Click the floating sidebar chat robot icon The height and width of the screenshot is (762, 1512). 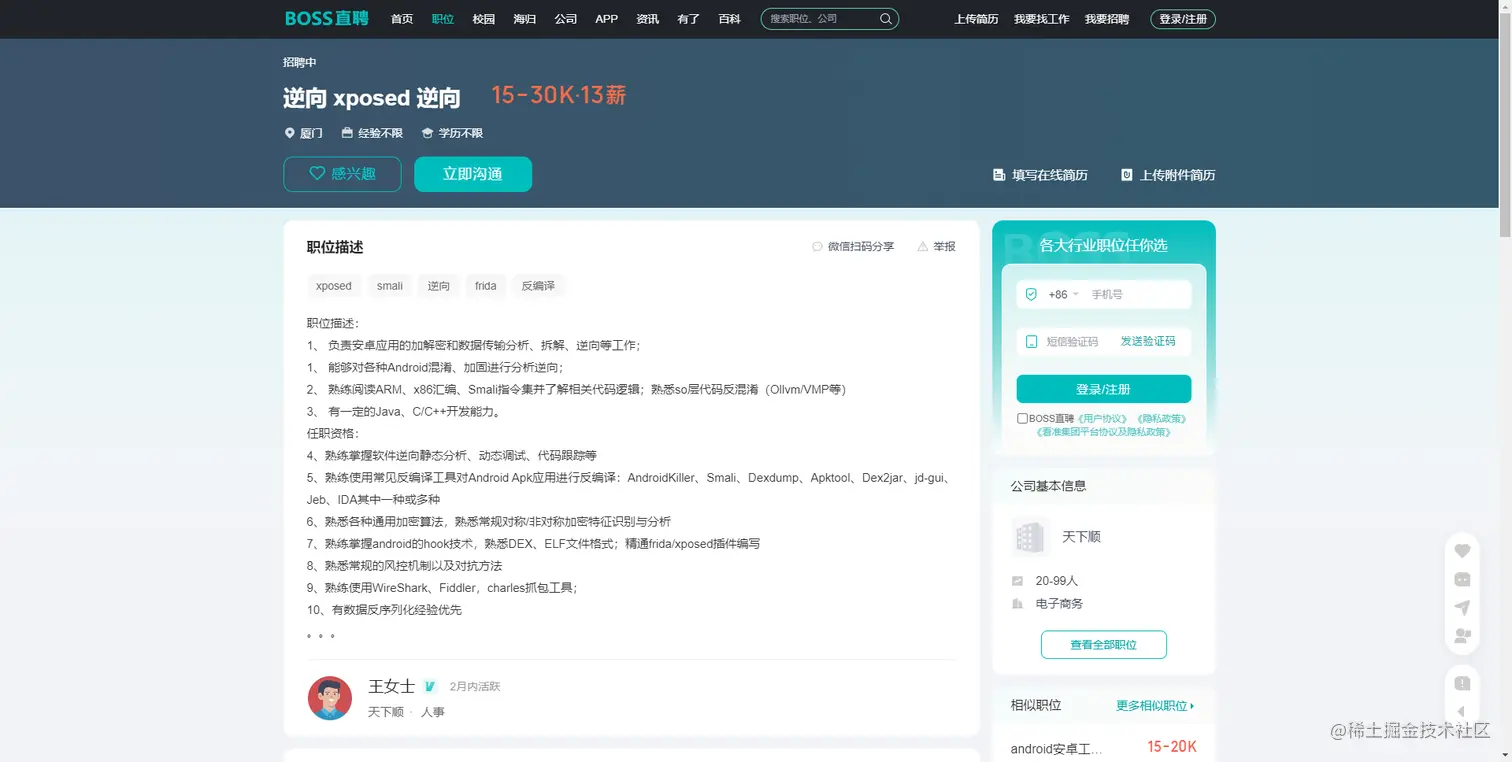coord(1462,579)
